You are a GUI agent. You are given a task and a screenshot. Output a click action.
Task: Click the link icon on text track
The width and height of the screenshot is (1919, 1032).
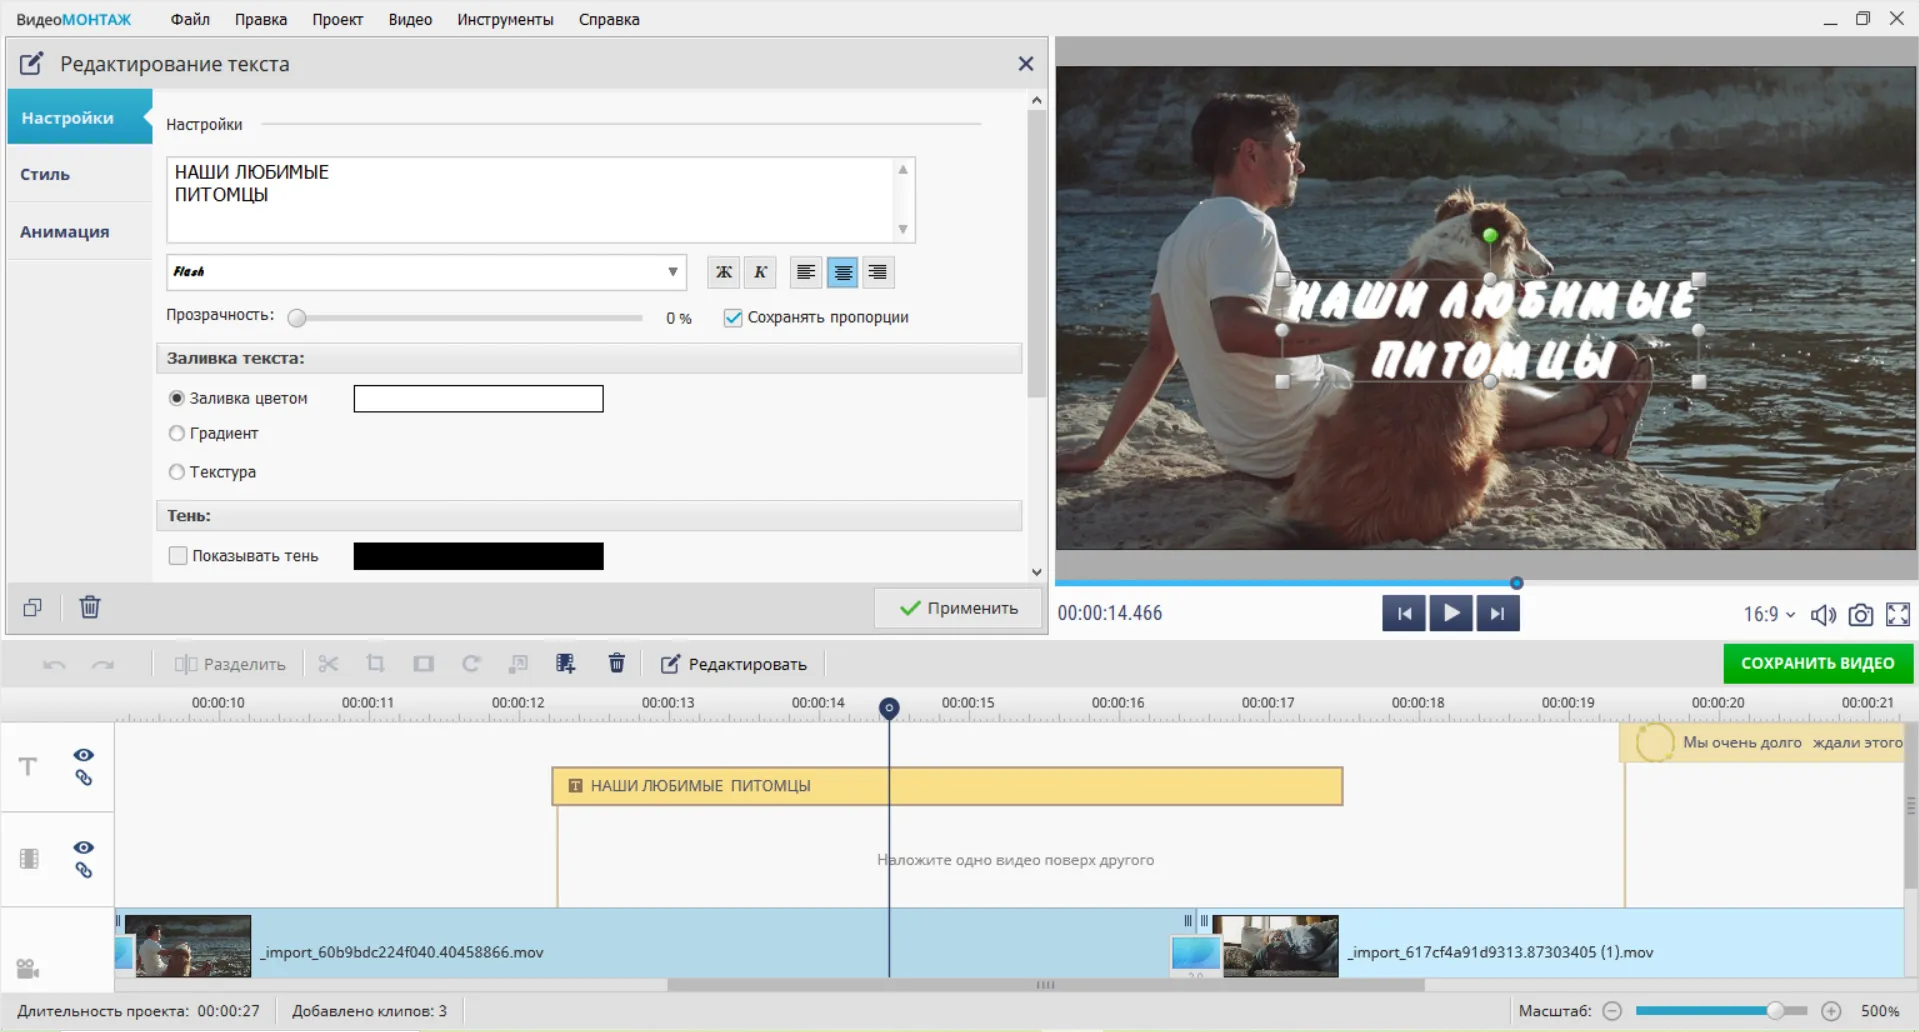click(84, 778)
